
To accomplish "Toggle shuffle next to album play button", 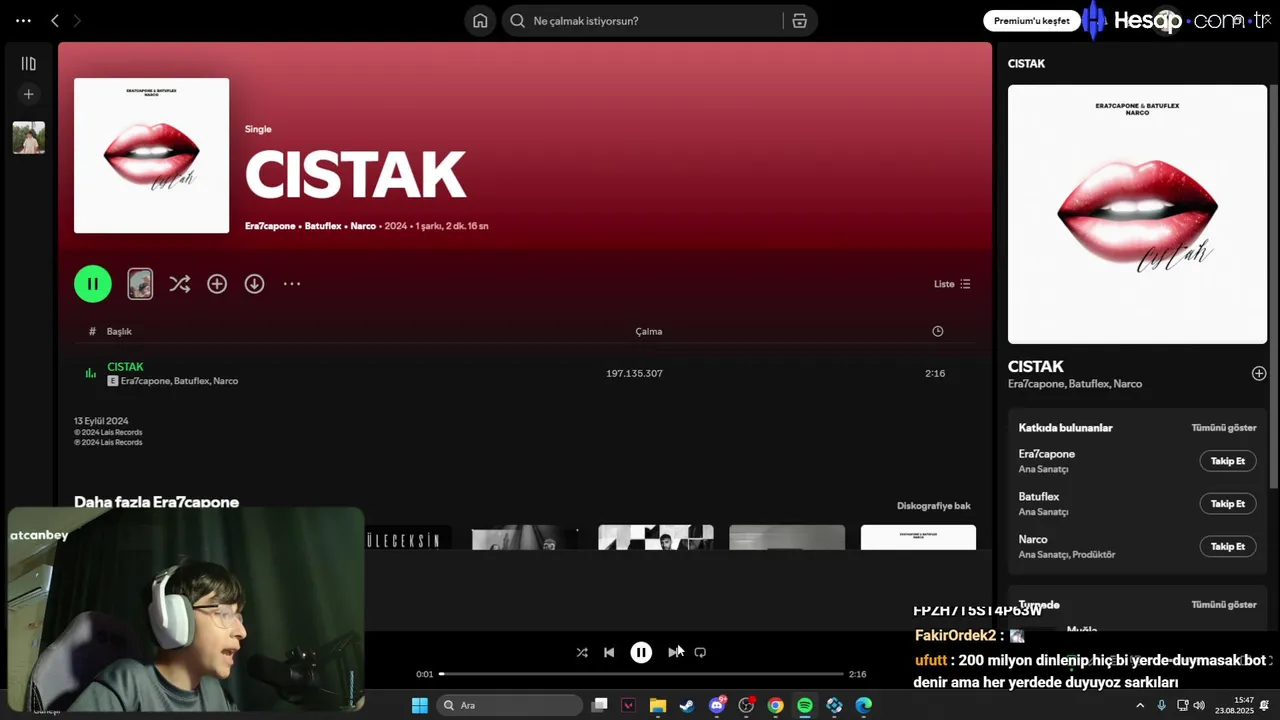I will coord(179,284).
